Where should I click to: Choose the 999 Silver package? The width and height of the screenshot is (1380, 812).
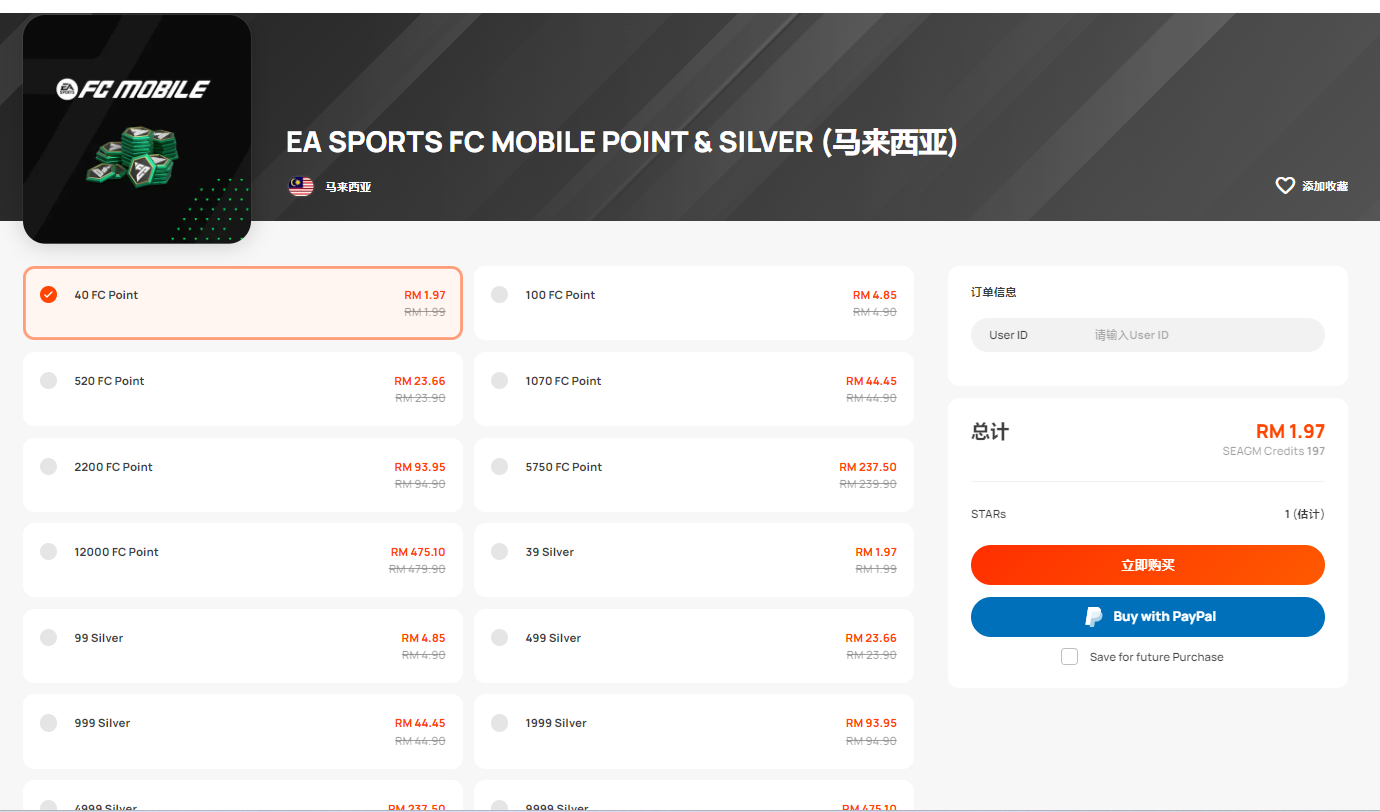[x=243, y=731]
